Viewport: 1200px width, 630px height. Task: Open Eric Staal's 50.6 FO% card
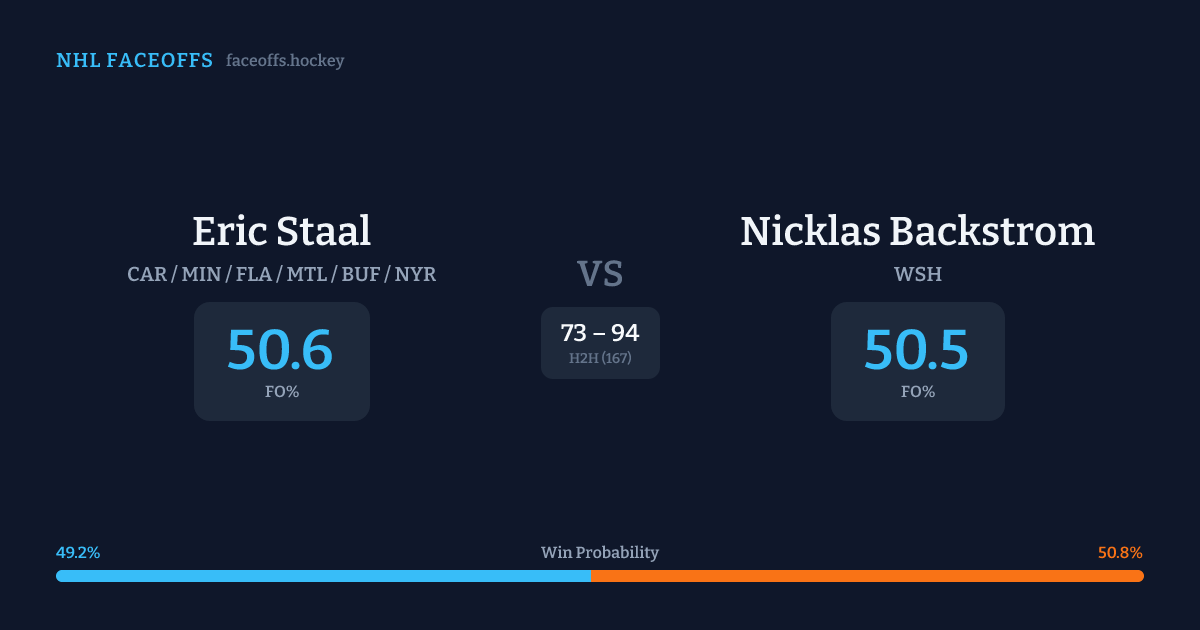[x=281, y=361]
